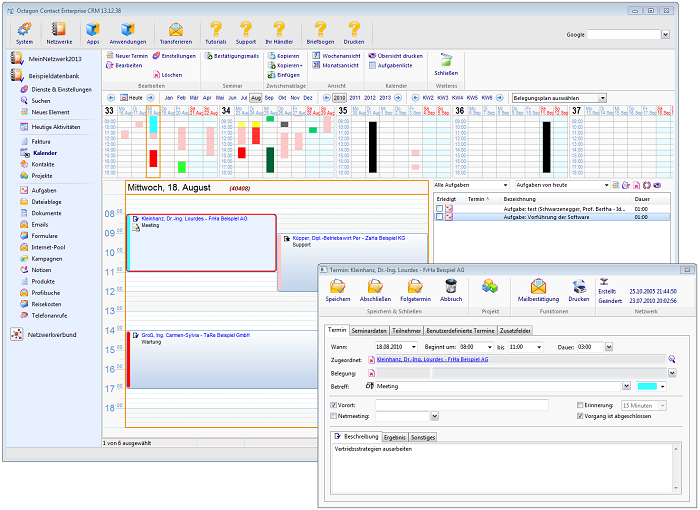Screen dimensions: 700x510
Task: Check Erledigt box for Vorführung der Software
Action: coord(440,217)
